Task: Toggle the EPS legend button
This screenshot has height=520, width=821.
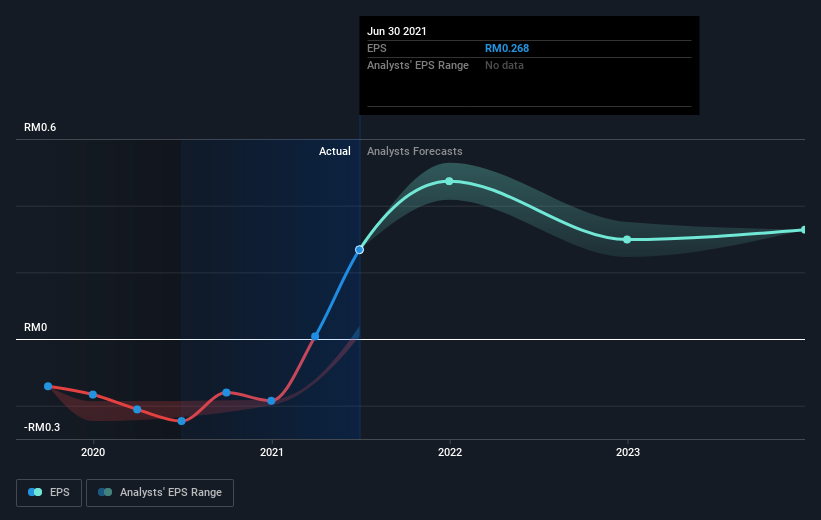Action: coord(49,493)
